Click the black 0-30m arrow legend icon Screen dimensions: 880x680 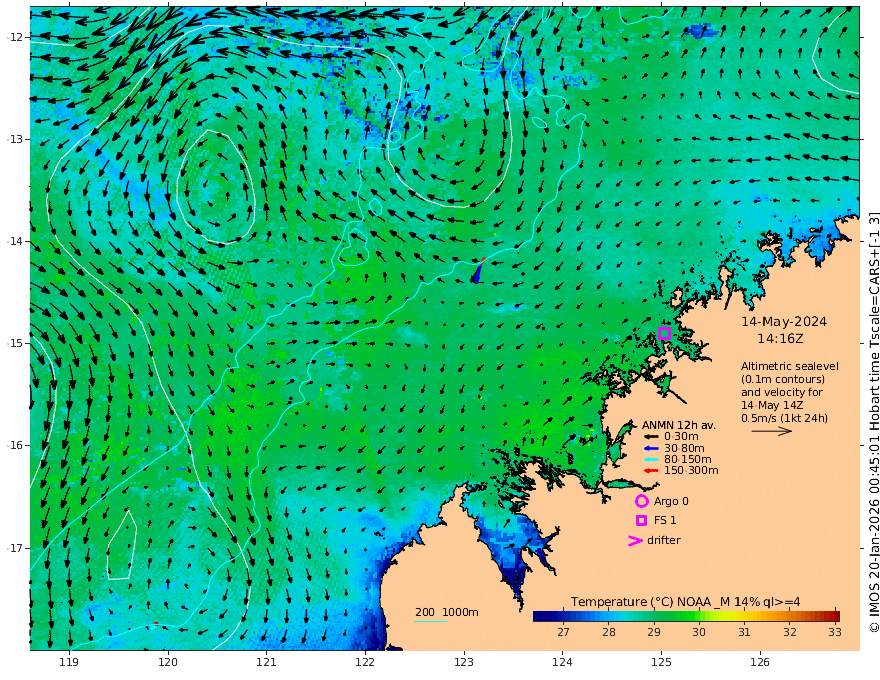point(651,437)
